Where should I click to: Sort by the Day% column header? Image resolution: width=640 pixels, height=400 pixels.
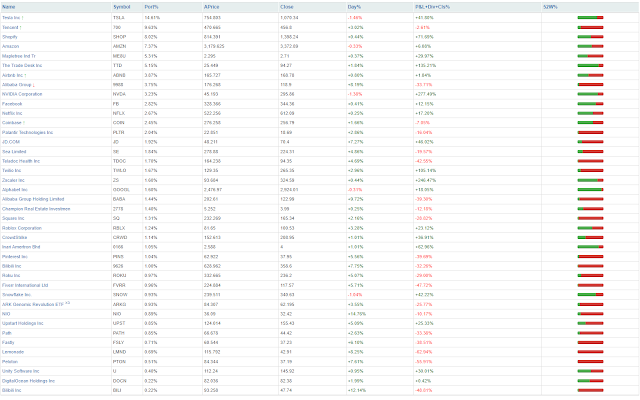pos(354,7)
